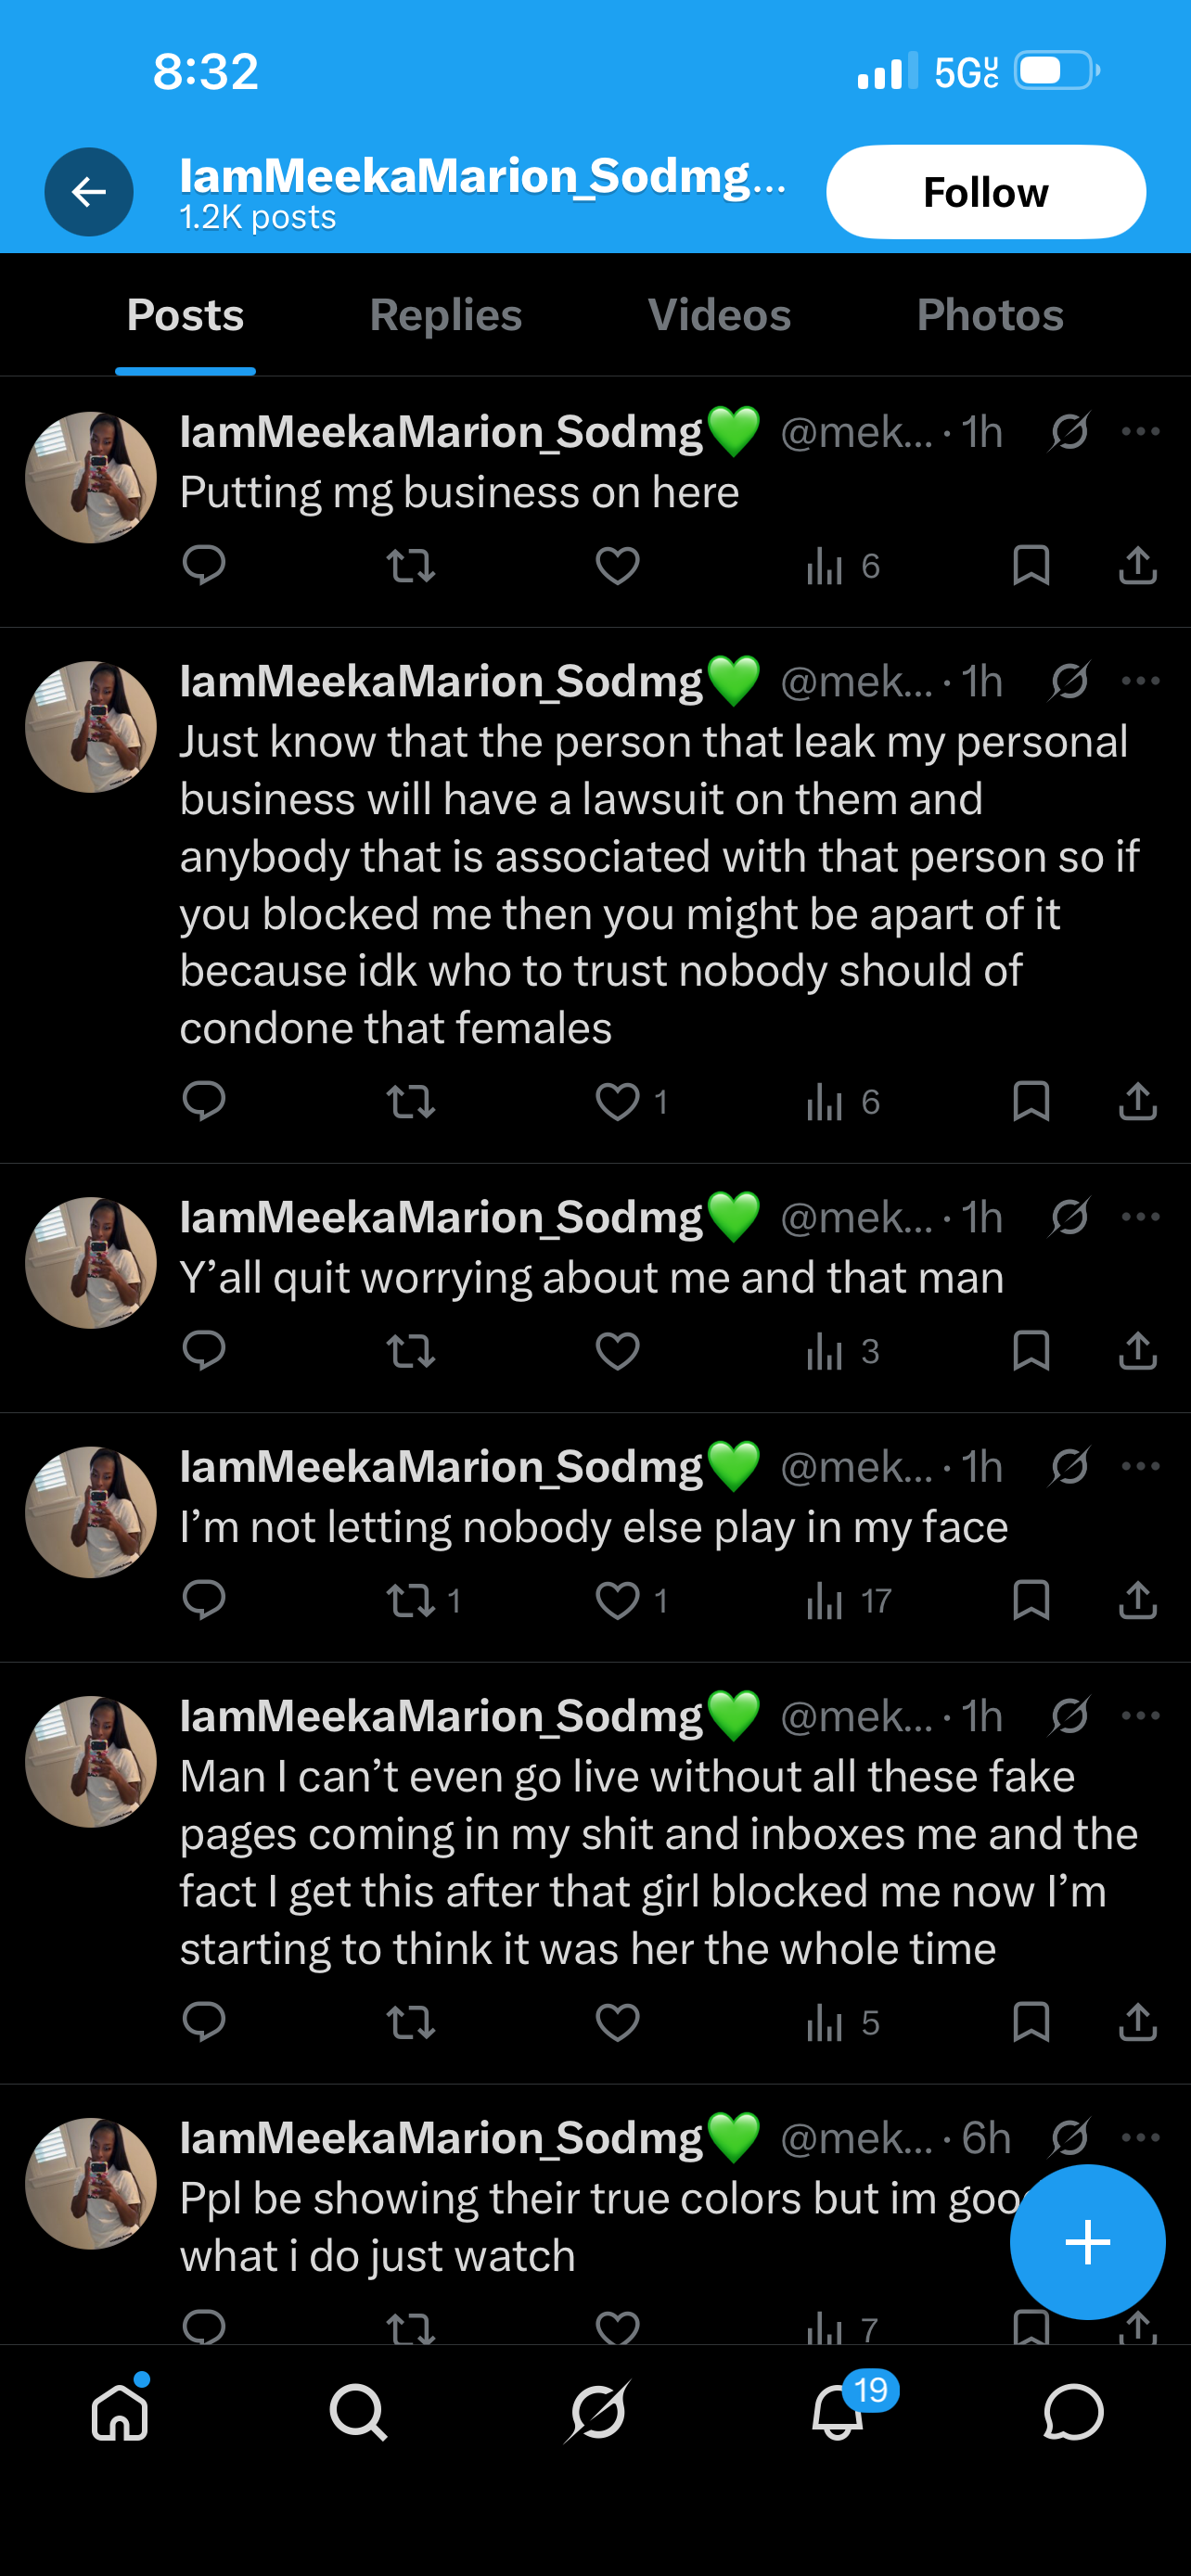Follow IamMeekaMarion_Sodmg account
The height and width of the screenshot is (2576, 1191).
tap(985, 192)
